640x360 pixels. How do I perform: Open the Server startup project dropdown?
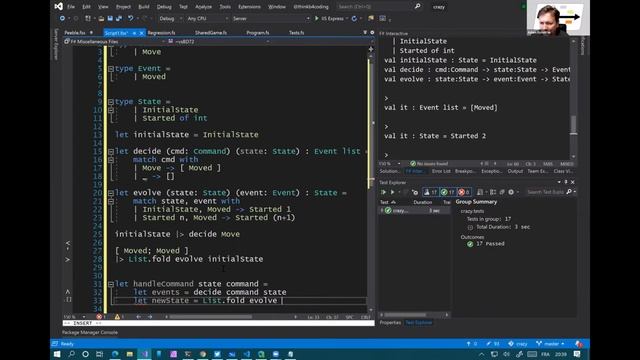point(271,18)
